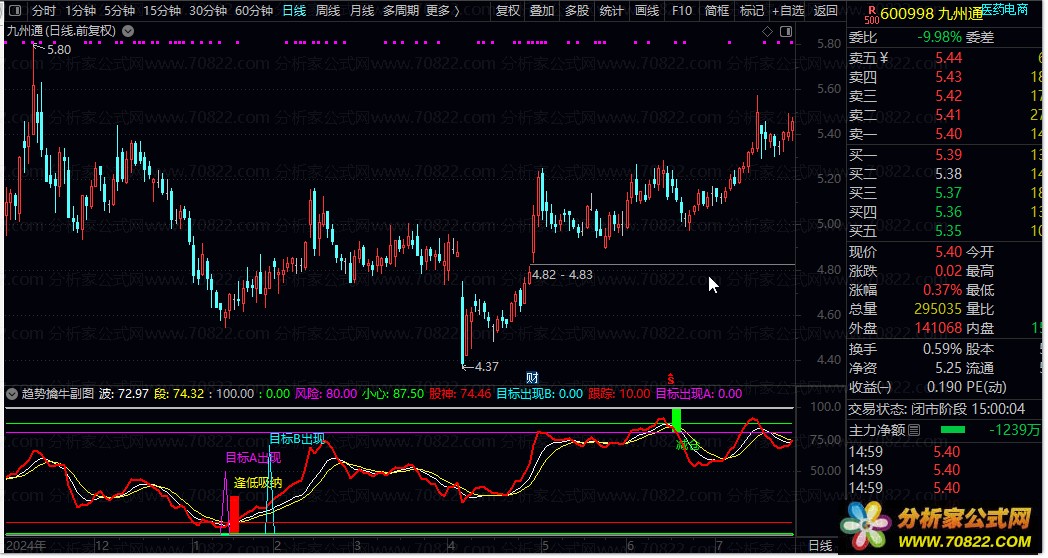Click the 风险: 80.00 indicator value

[326, 394]
